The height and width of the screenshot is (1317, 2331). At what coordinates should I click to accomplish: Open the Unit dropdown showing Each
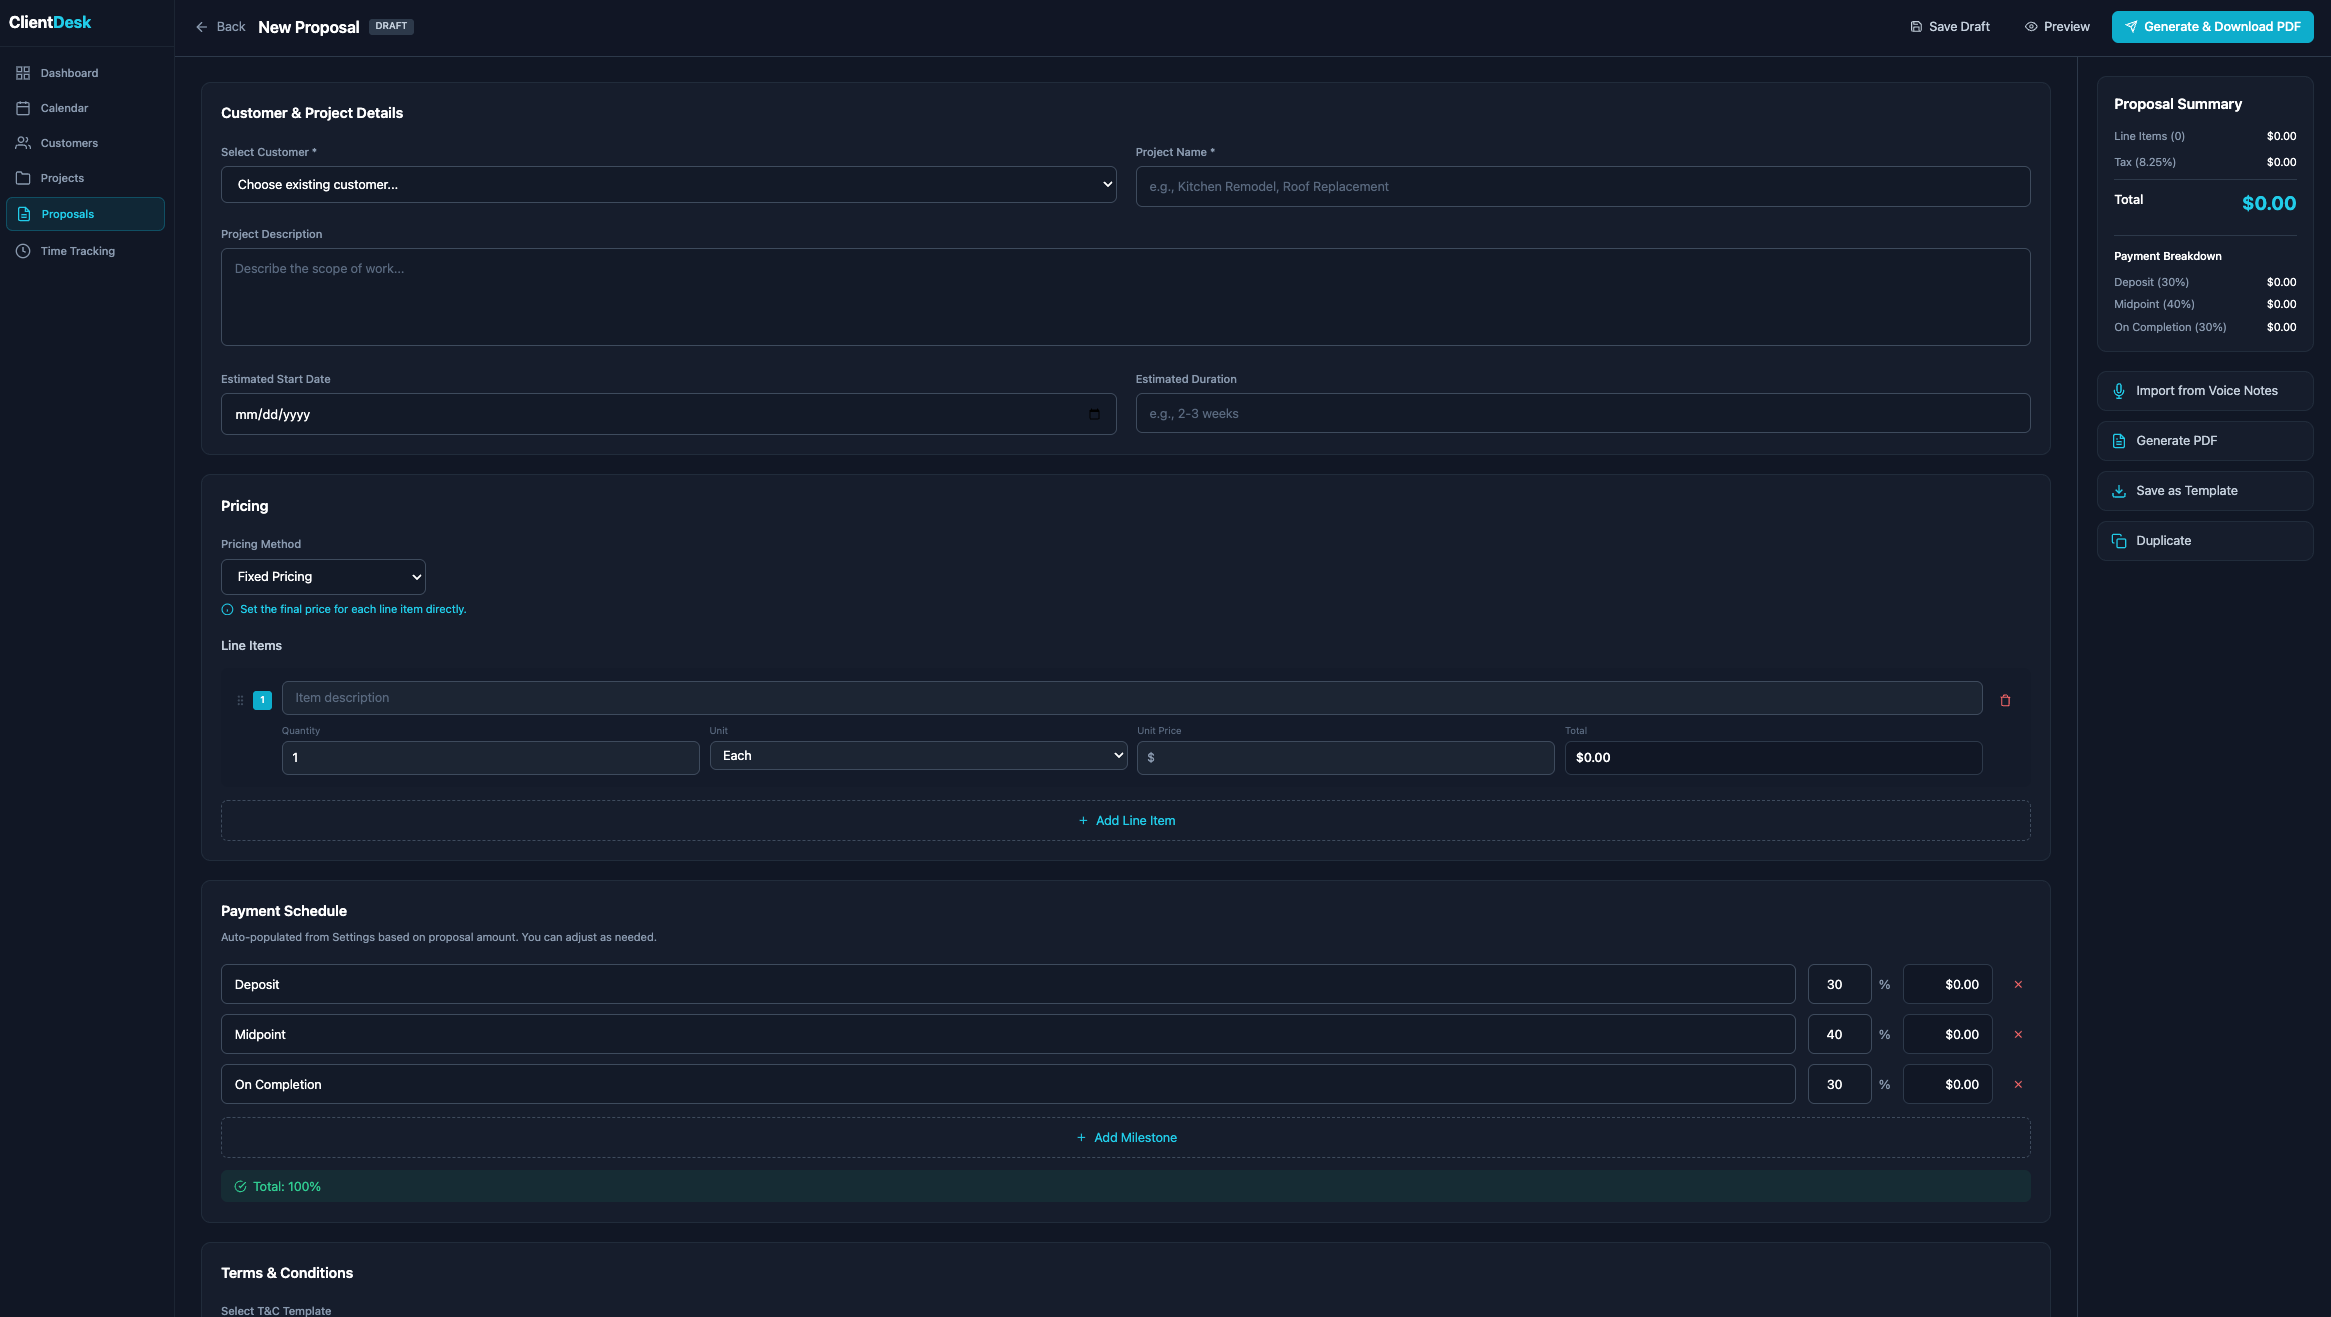click(917, 755)
